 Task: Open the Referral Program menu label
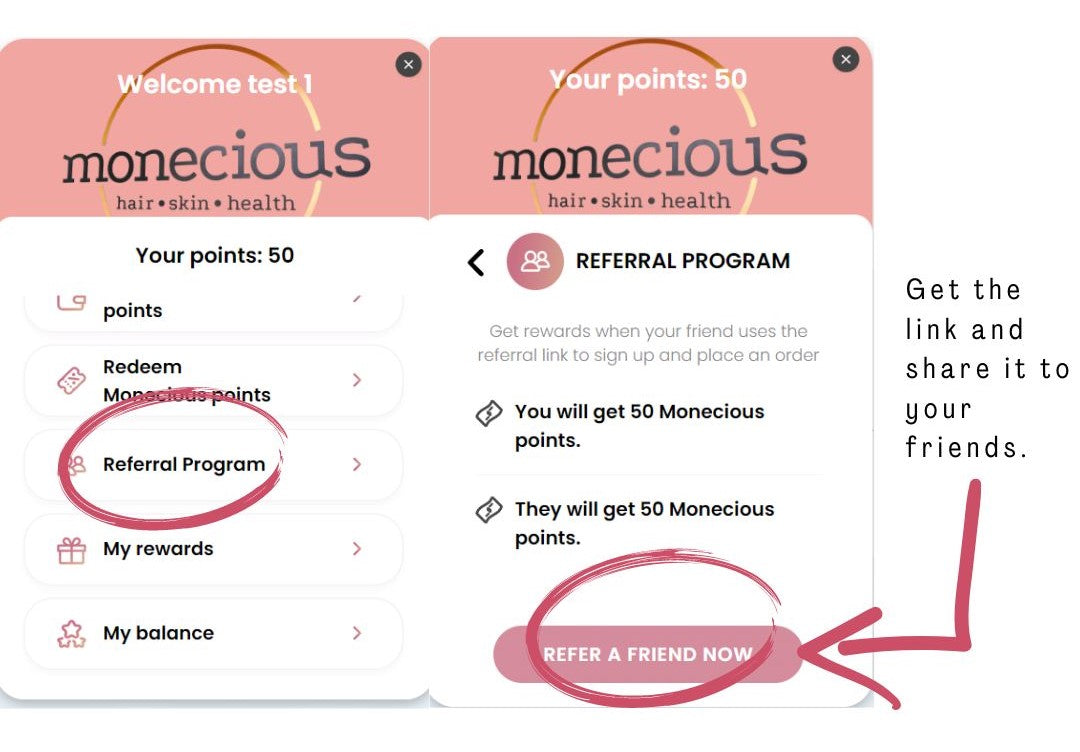(x=184, y=465)
